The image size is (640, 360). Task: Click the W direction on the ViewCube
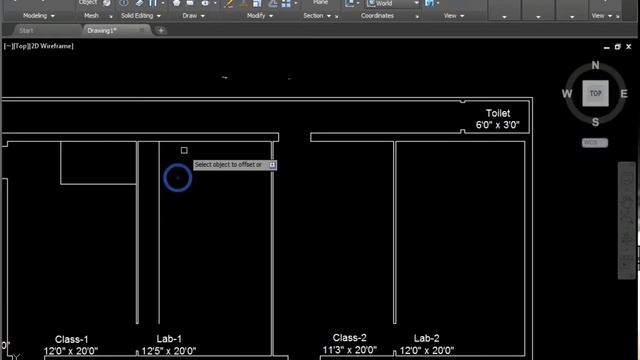(567, 93)
